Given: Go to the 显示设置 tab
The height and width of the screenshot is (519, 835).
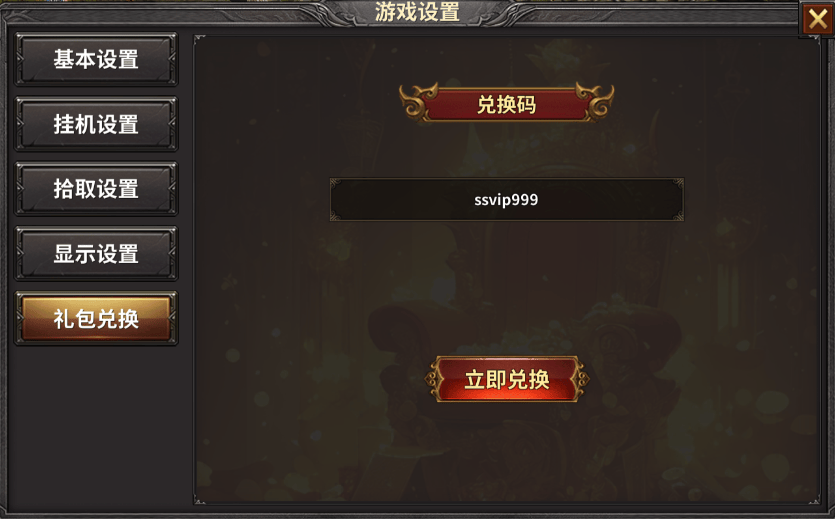Looking at the screenshot, I should (96, 253).
